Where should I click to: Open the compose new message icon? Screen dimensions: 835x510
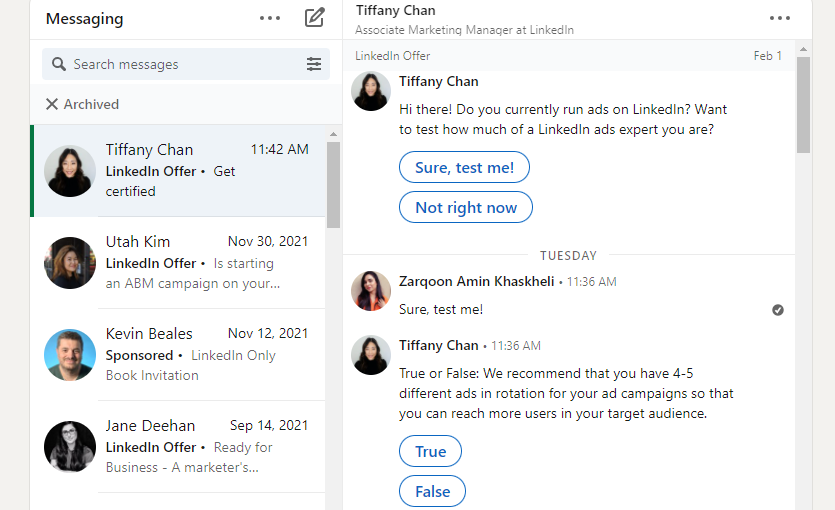pyautogui.click(x=314, y=18)
